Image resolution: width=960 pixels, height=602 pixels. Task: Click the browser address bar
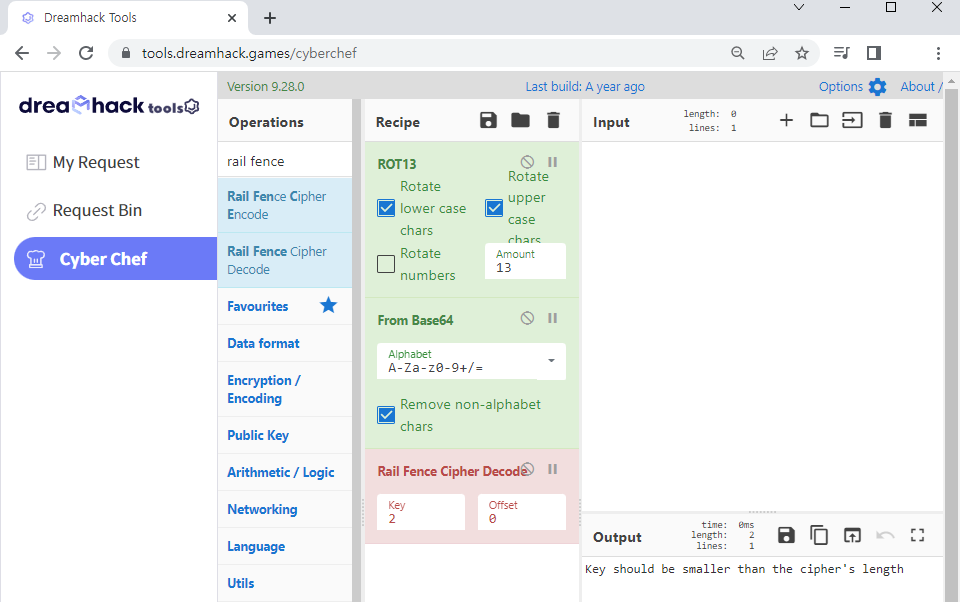pos(416,53)
